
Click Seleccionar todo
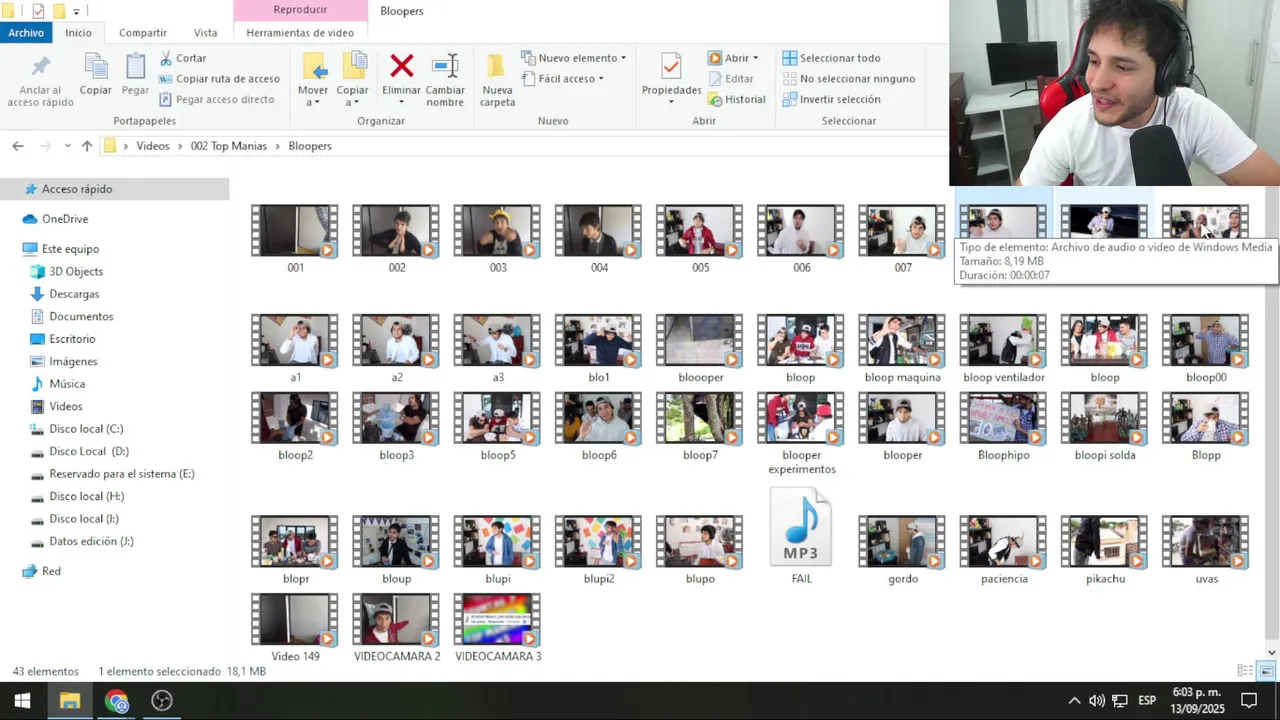(831, 58)
